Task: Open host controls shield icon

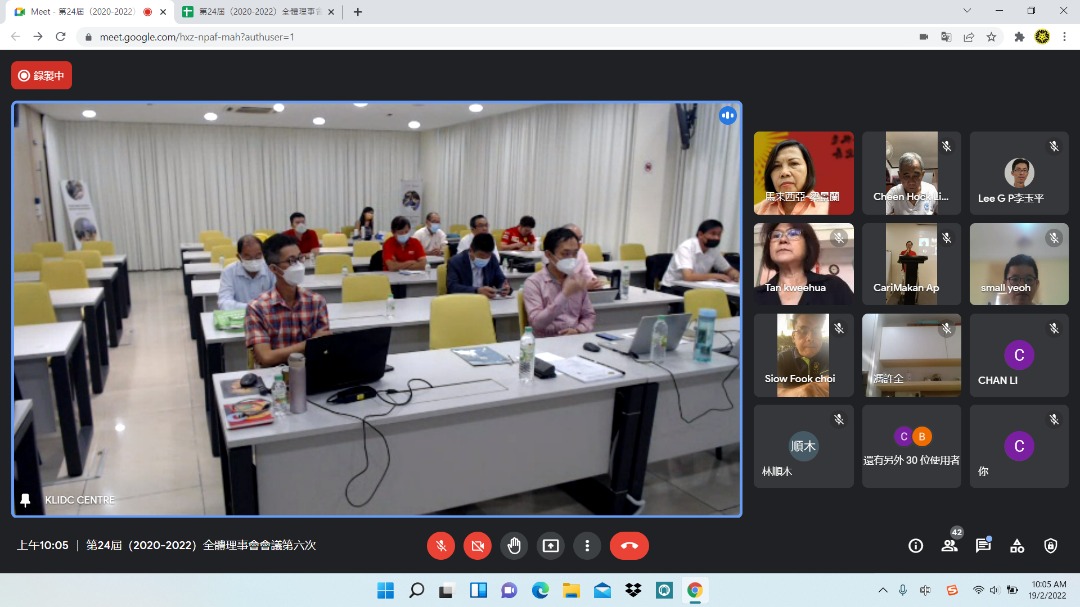Action: coord(1050,545)
